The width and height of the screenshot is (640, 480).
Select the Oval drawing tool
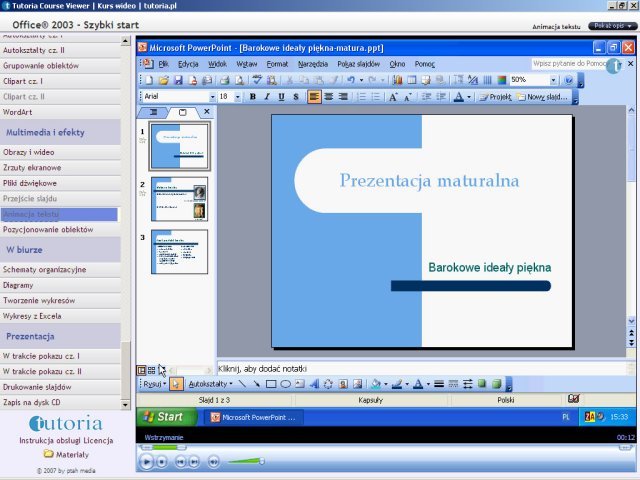[285, 384]
